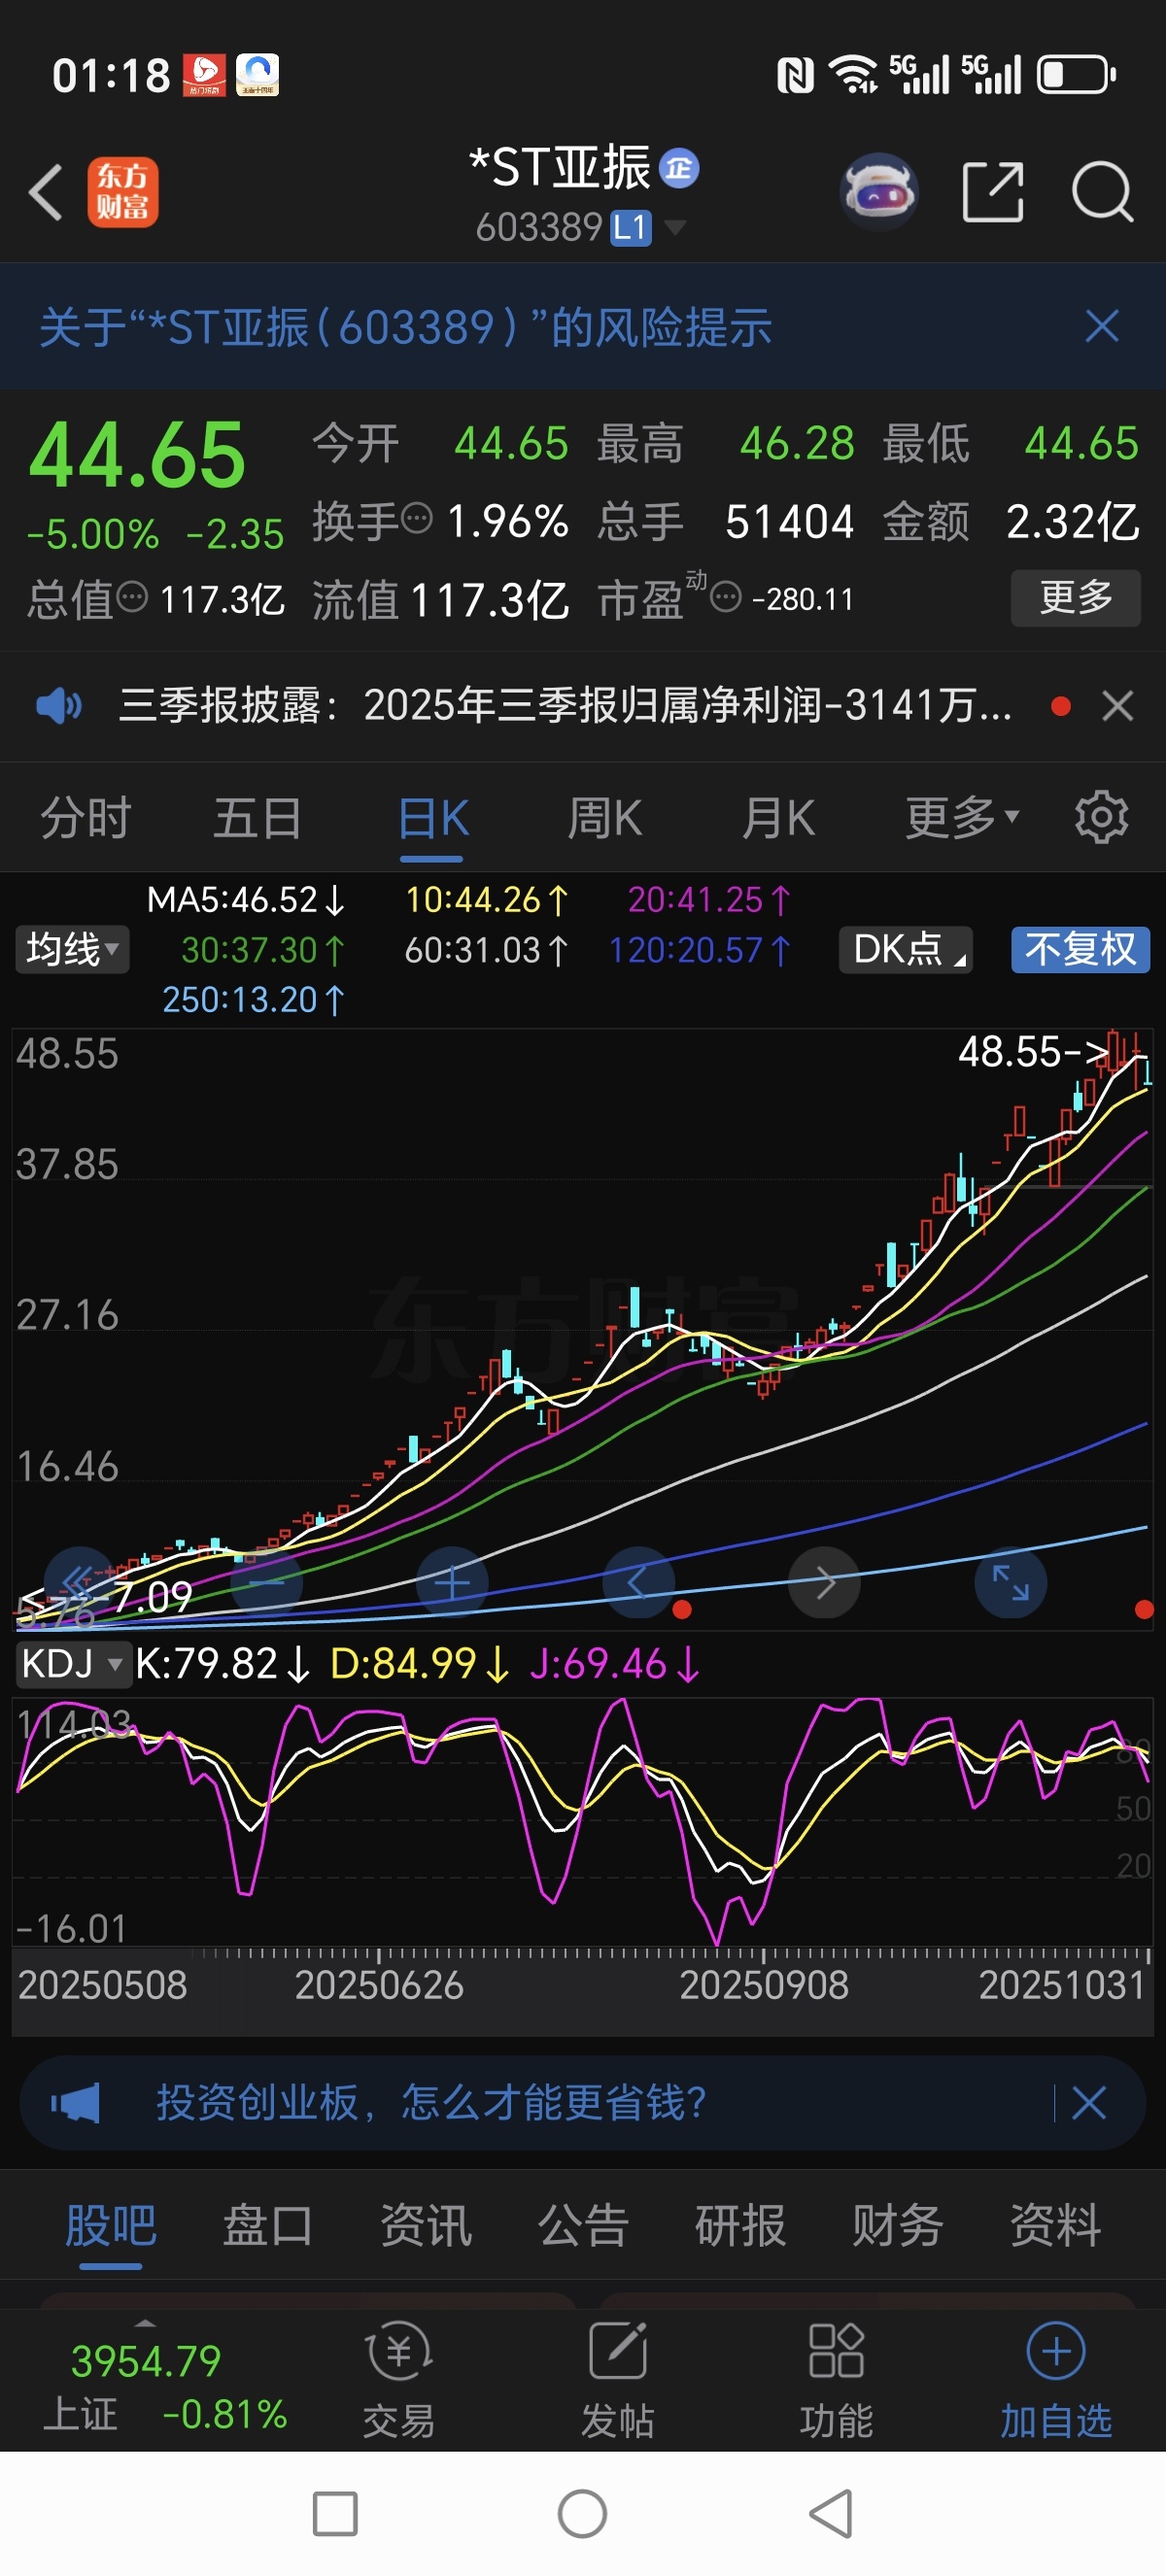Switch to the 分时 chart tab
1166x2576 pixels.
(86, 818)
